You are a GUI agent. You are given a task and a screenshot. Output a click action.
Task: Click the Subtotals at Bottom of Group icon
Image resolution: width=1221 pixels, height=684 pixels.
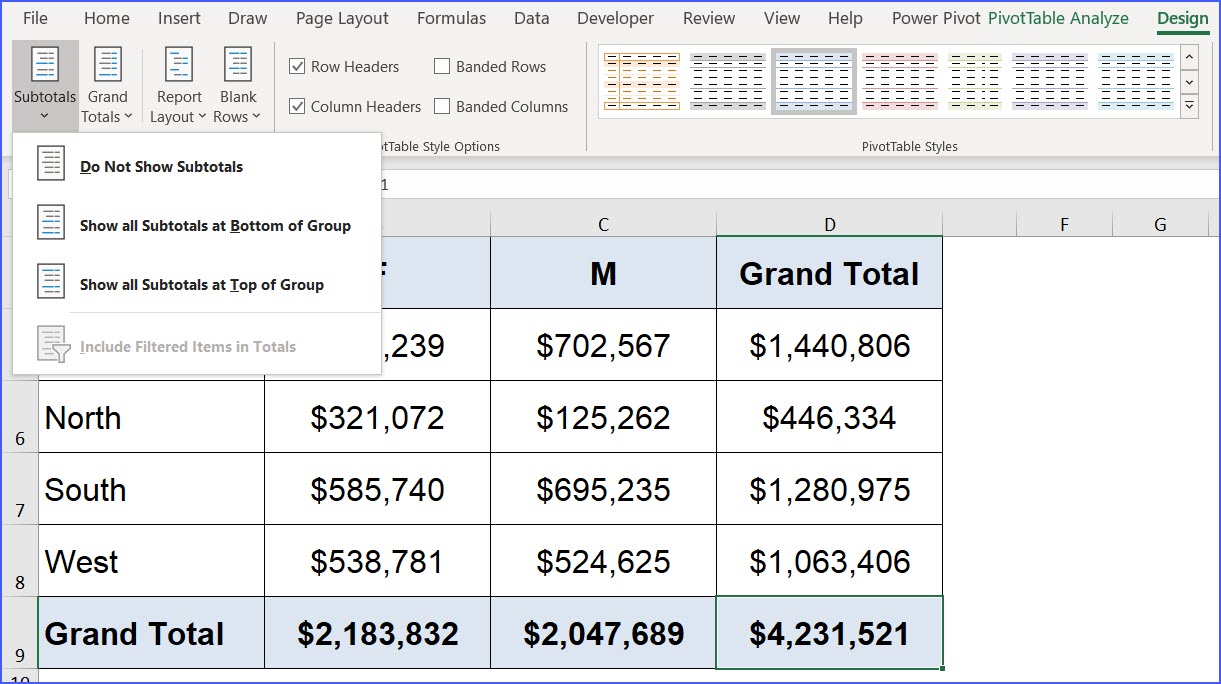pyautogui.click(x=51, y=223)
